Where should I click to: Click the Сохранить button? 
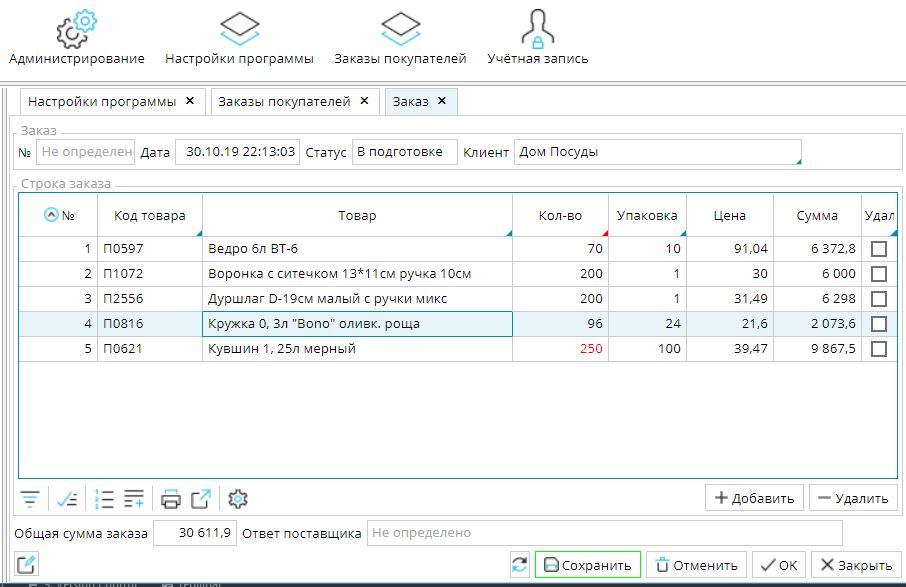click(x=588, y=565)
